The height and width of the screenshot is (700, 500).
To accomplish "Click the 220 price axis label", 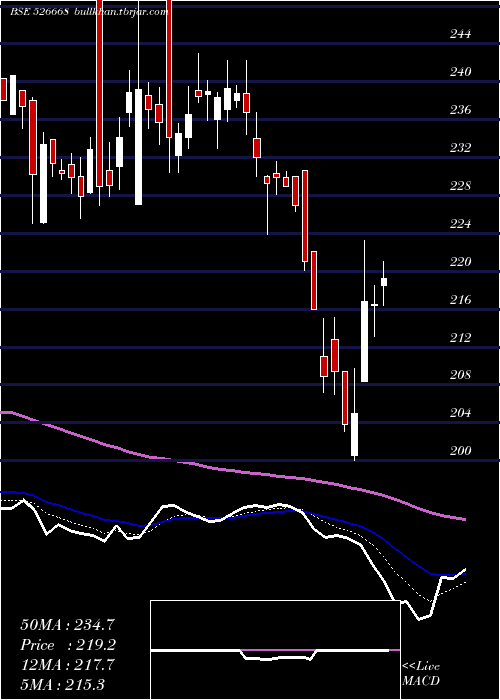I will 458,262.
